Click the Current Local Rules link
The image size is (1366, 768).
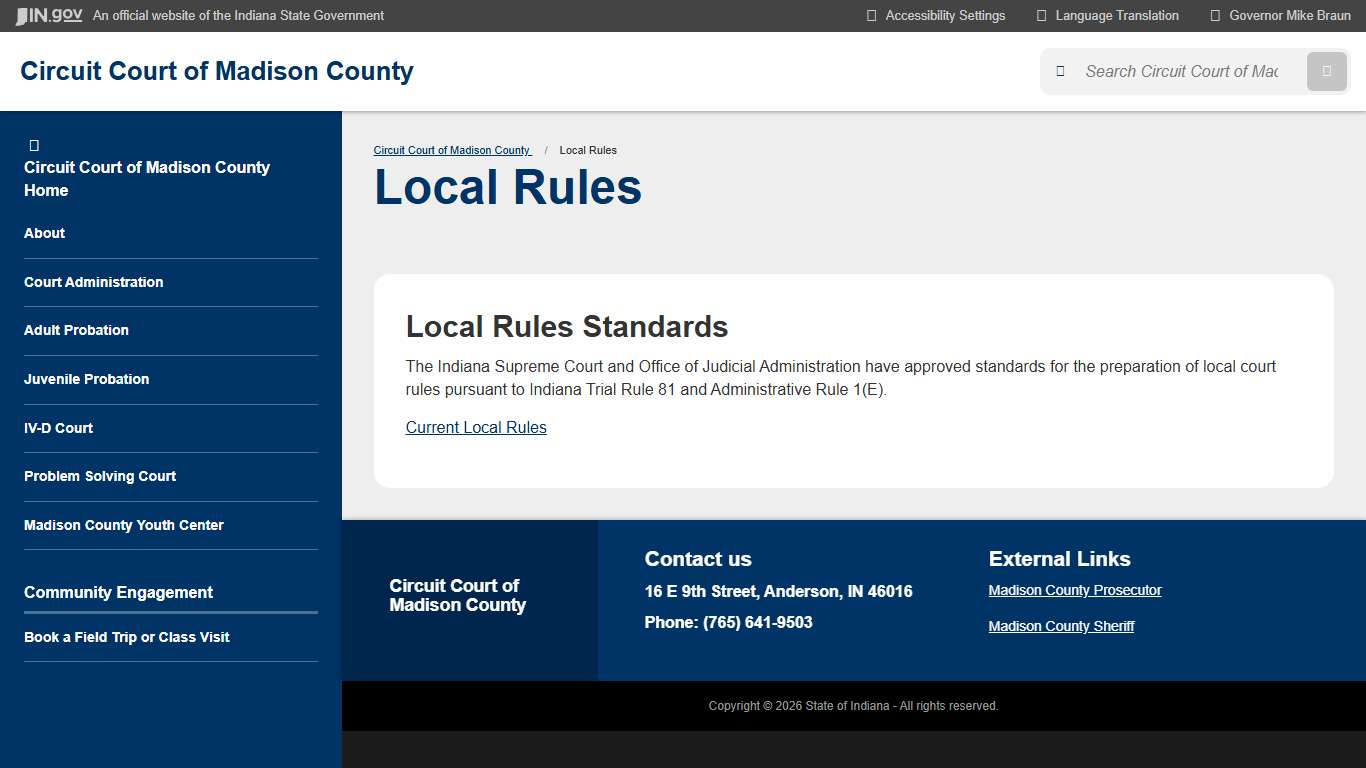point(476,427)
